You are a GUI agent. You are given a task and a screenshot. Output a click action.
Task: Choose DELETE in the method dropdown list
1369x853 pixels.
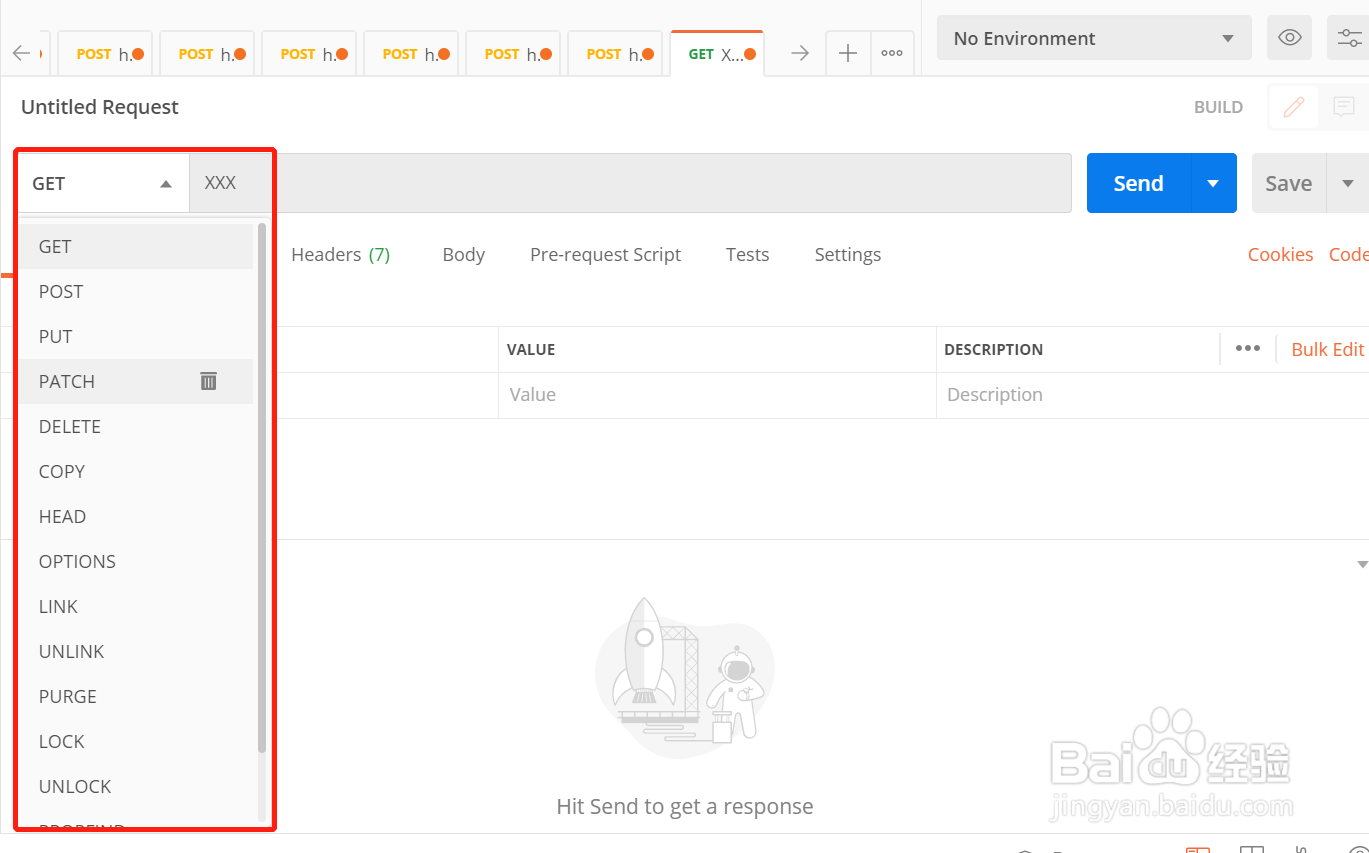(x=70, y=427)
